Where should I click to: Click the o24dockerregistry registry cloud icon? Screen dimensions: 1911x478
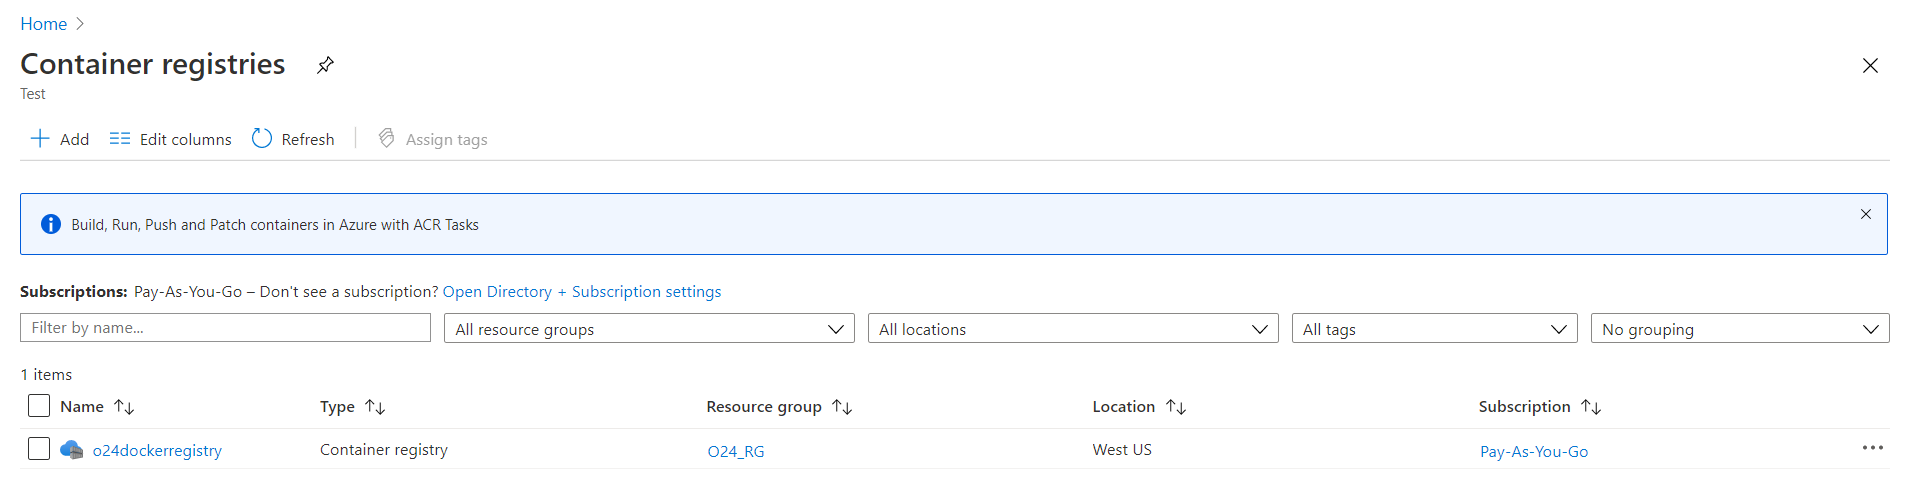coord(71,450)
